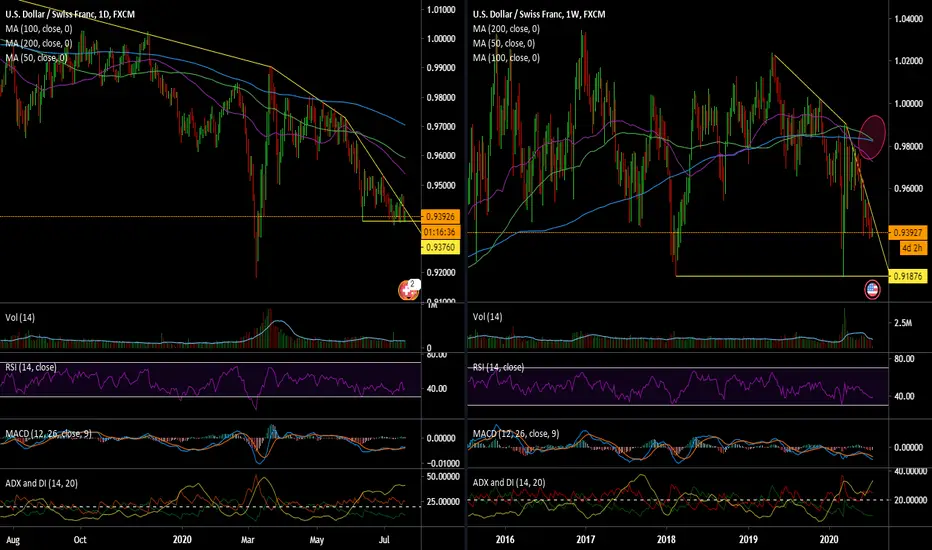Click MA (50, close, 0) legend on 1W chart

click(x=504, y=43)
